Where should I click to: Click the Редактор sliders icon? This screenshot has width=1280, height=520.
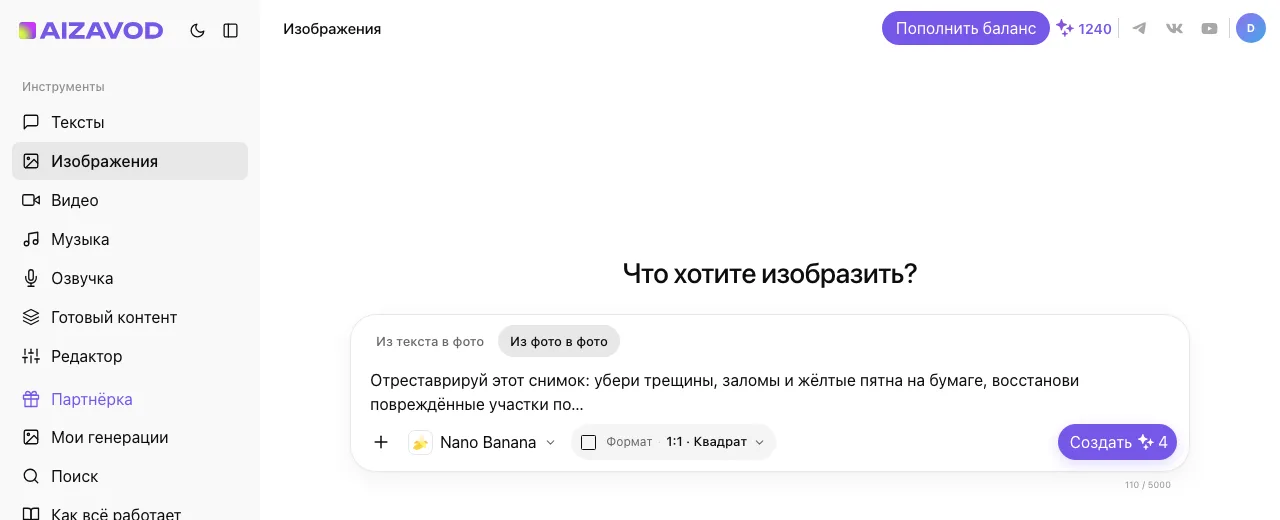pos(31,356)
